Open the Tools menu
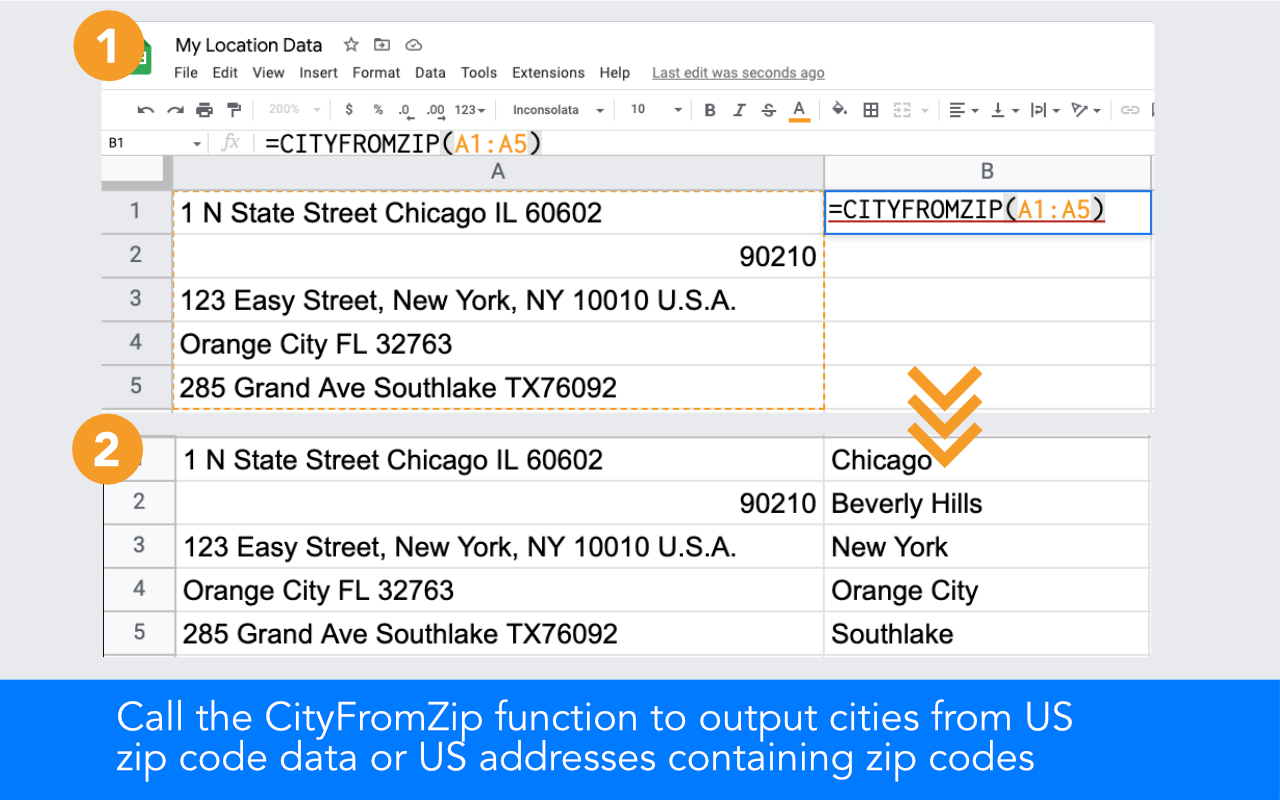Screen dimensions: 1280x800 [479, 73]
